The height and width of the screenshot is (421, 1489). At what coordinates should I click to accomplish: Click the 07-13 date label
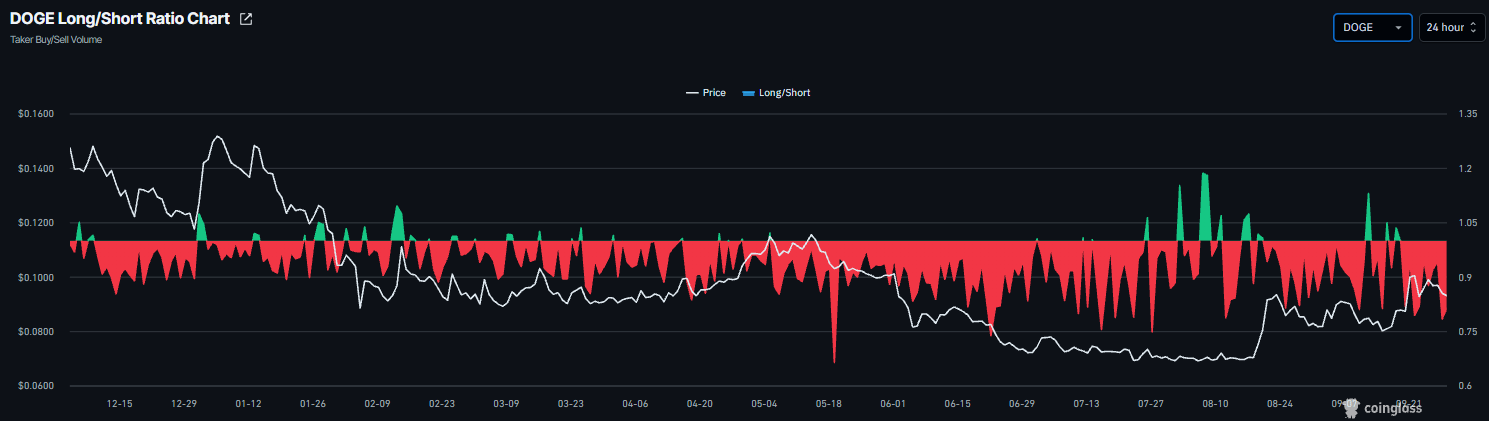(1086, 404)
